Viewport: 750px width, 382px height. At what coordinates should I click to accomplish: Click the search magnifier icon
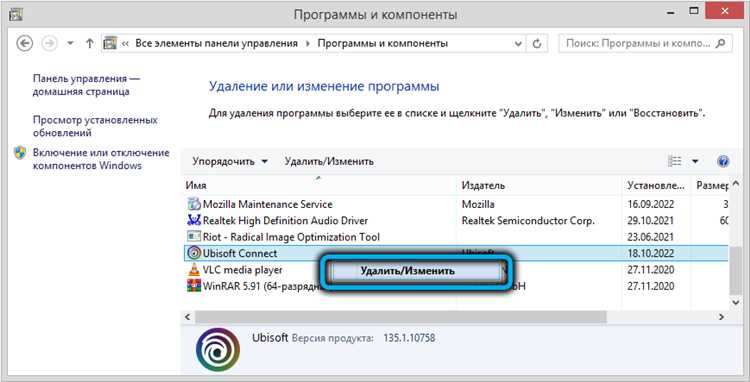click(719, 44)
